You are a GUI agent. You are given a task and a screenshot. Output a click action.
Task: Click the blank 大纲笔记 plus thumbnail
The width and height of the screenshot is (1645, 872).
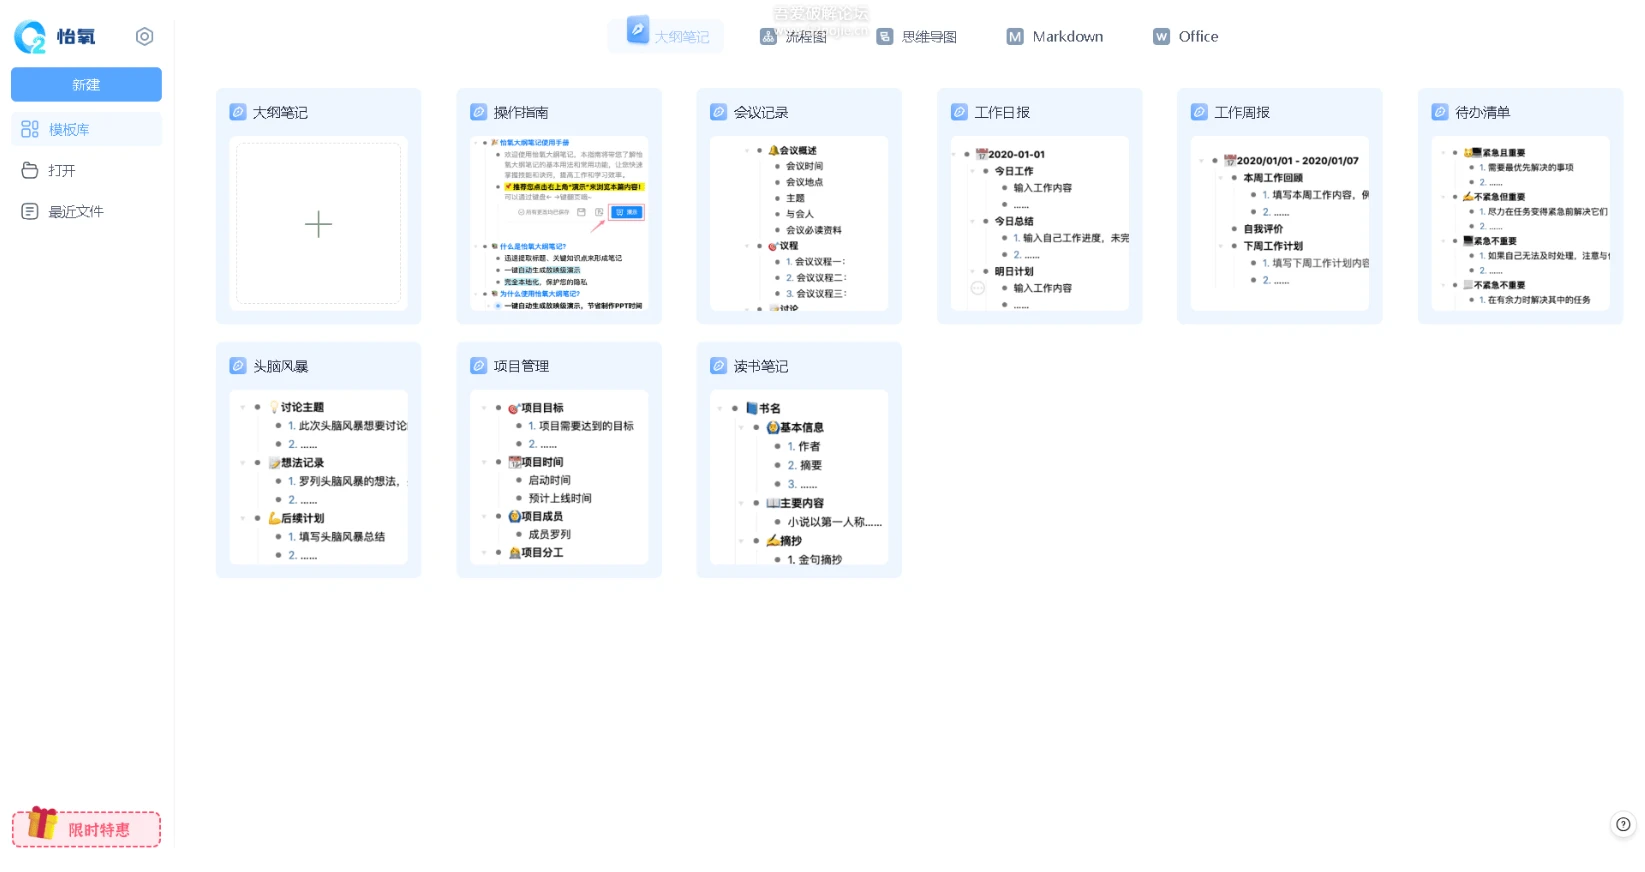318,223
